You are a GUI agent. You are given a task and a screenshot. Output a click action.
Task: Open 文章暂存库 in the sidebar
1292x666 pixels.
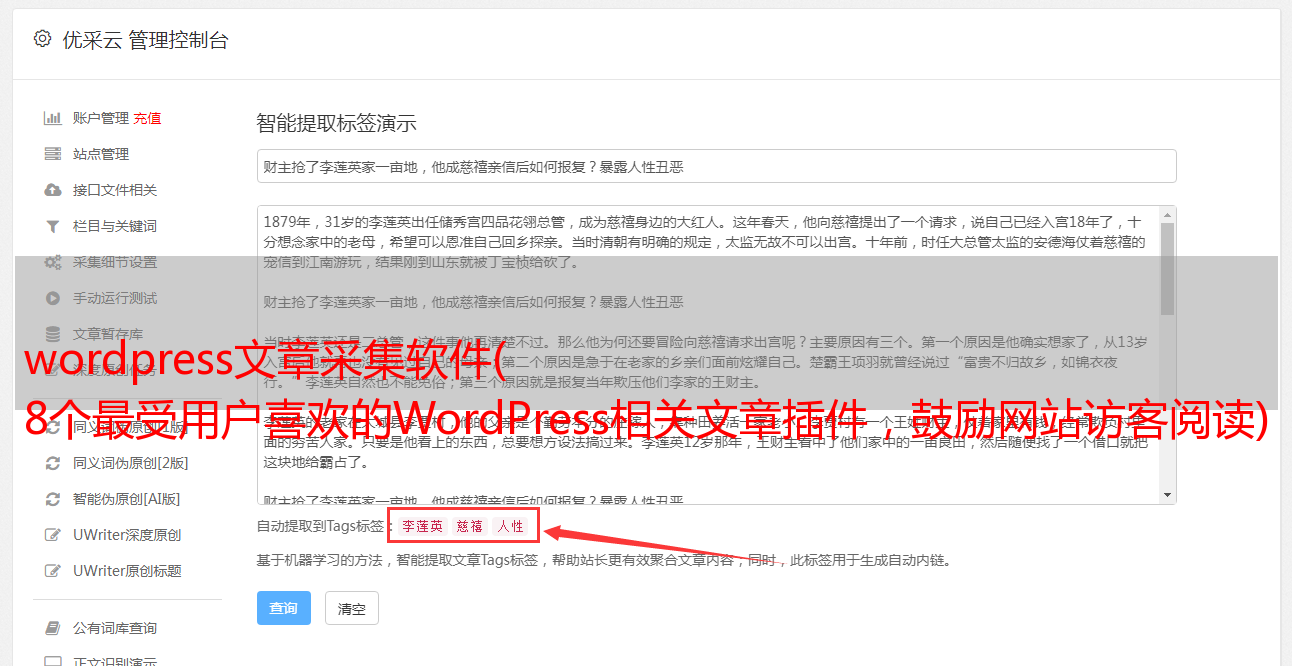(x=108, y=334)
